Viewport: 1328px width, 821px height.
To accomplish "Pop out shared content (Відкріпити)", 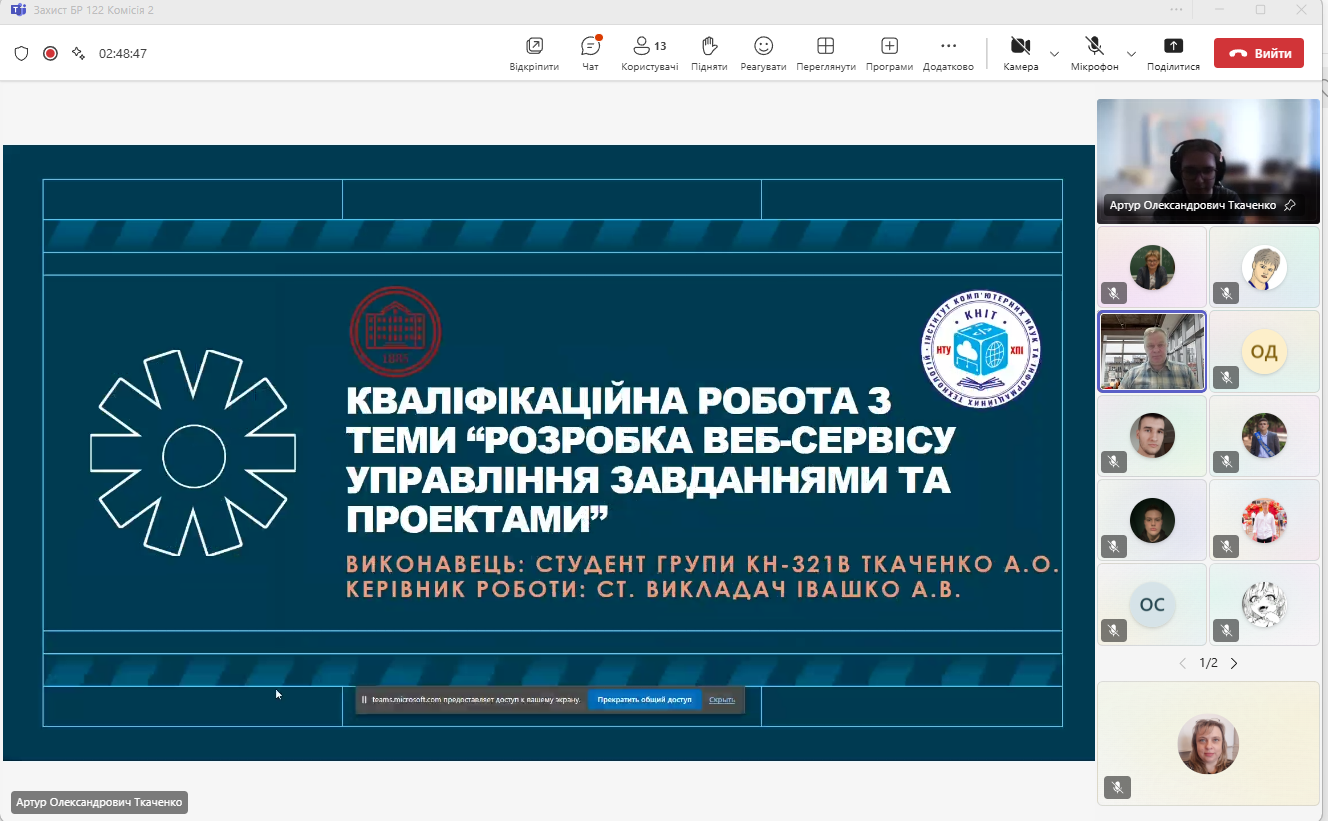I will tap(534, 53).
